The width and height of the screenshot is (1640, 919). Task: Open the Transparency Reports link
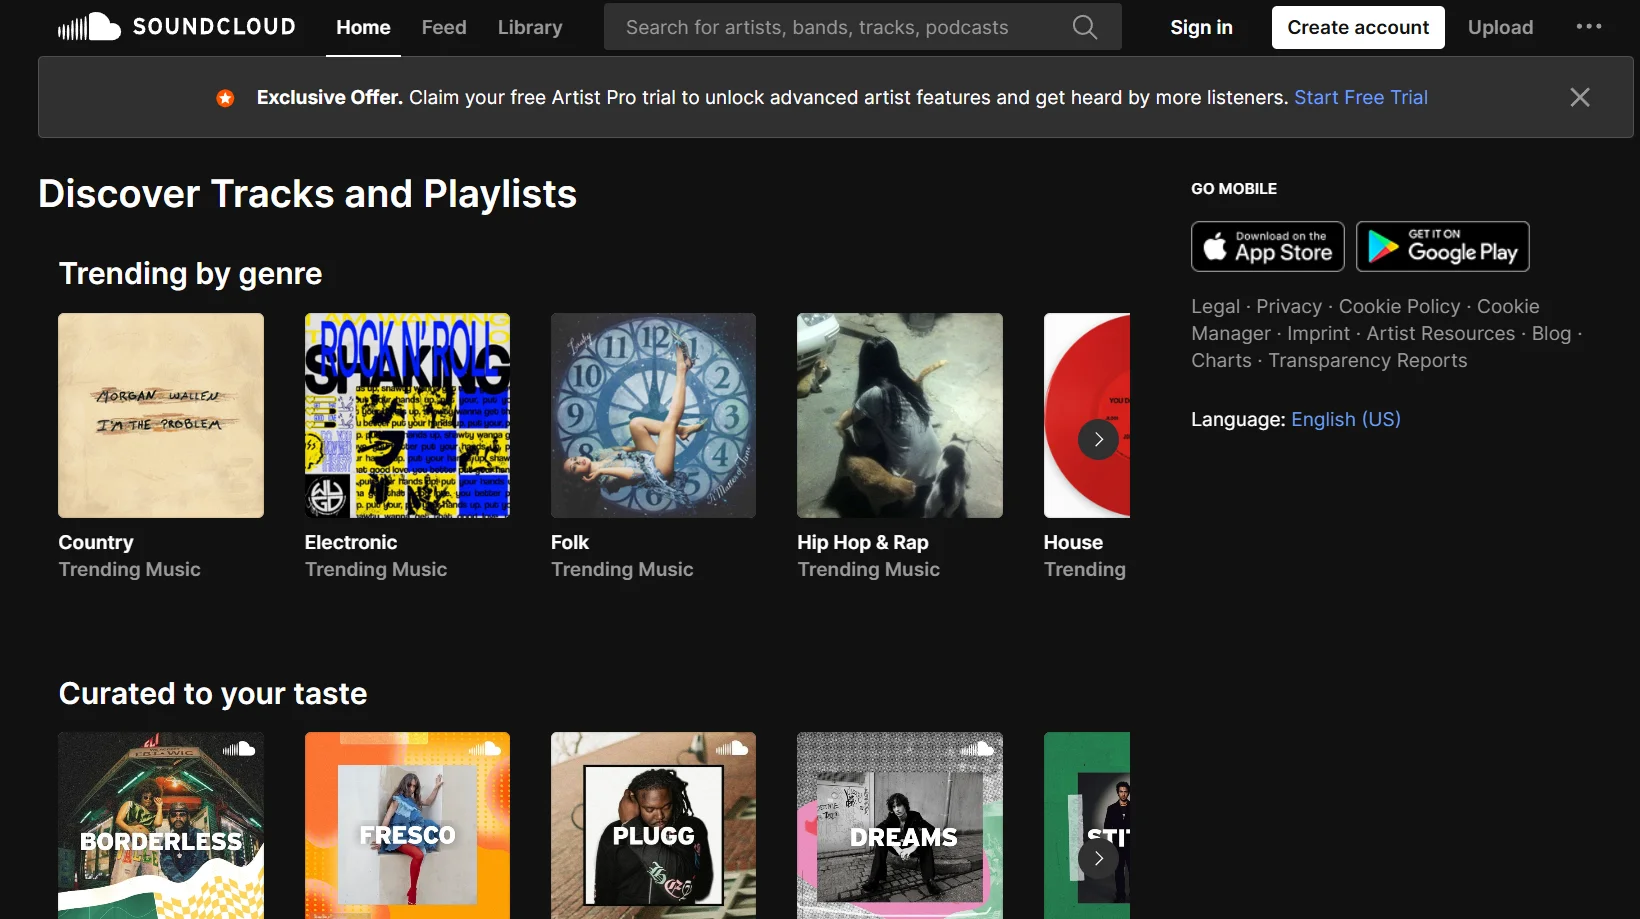[x=1368, y=360]
